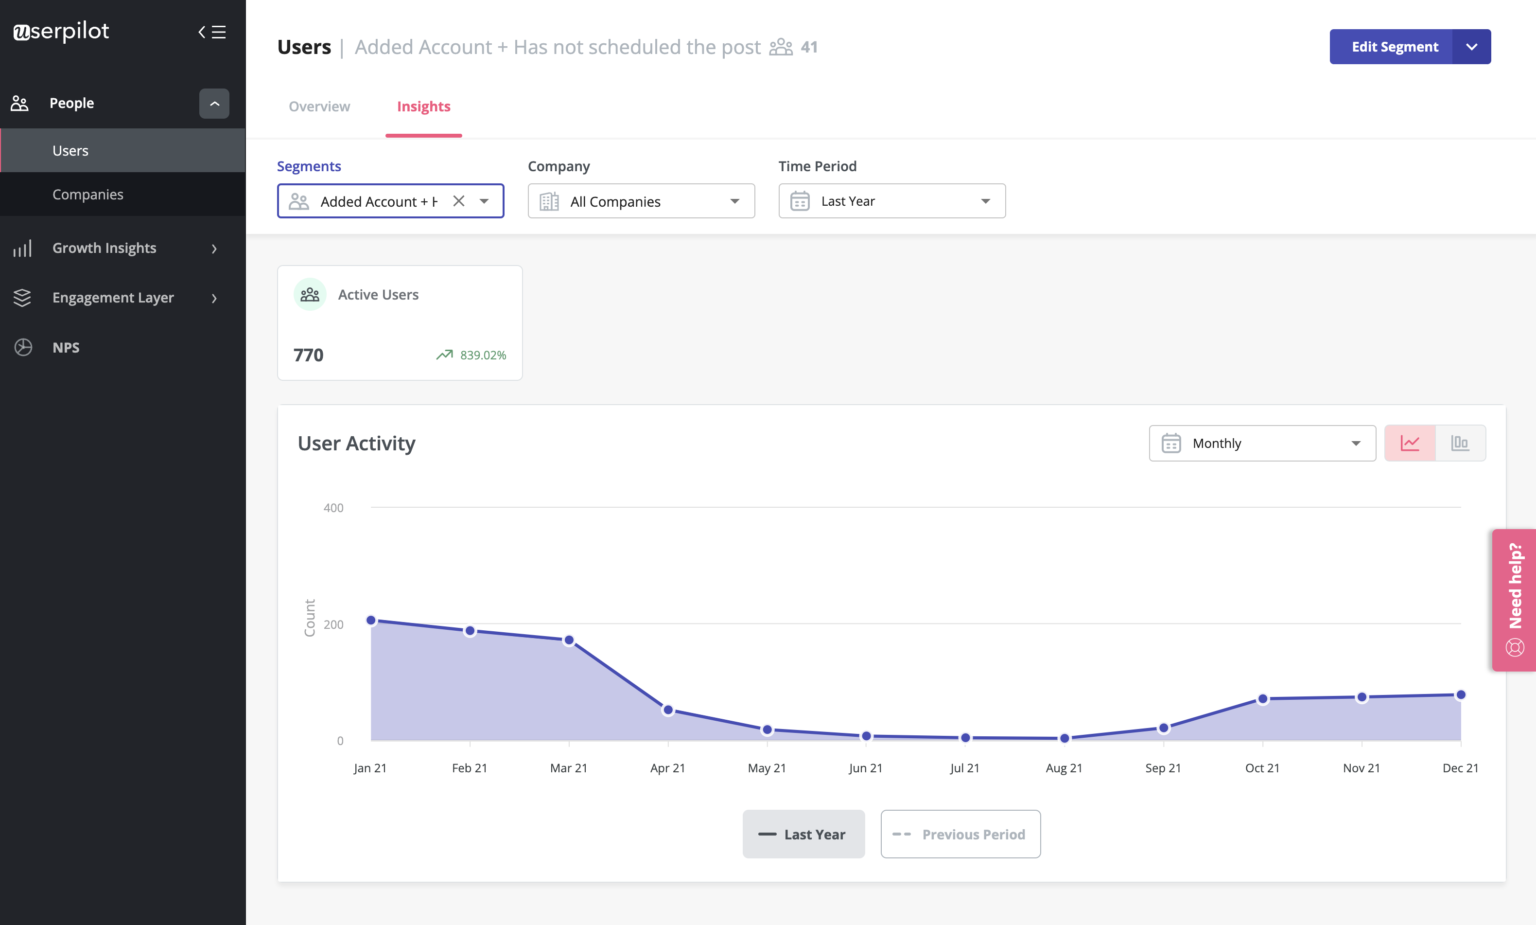Clear the selected segment with the X

458,200
